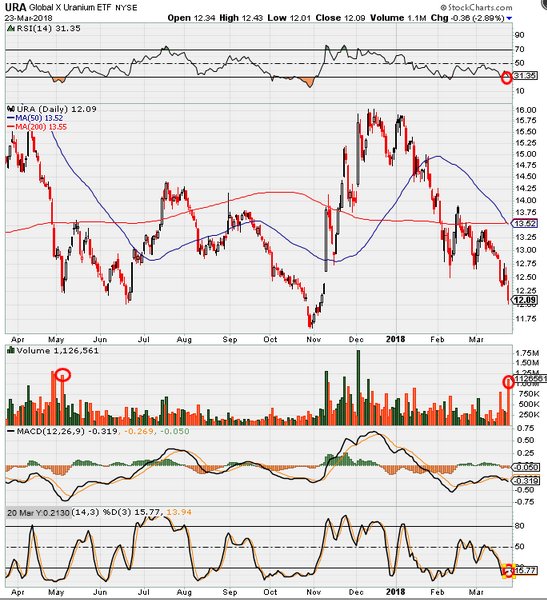This screenshot has height=600, width=547.
Task: Click the NYSE exchange label
Action: pyautogui.click(x=126, y=8)
